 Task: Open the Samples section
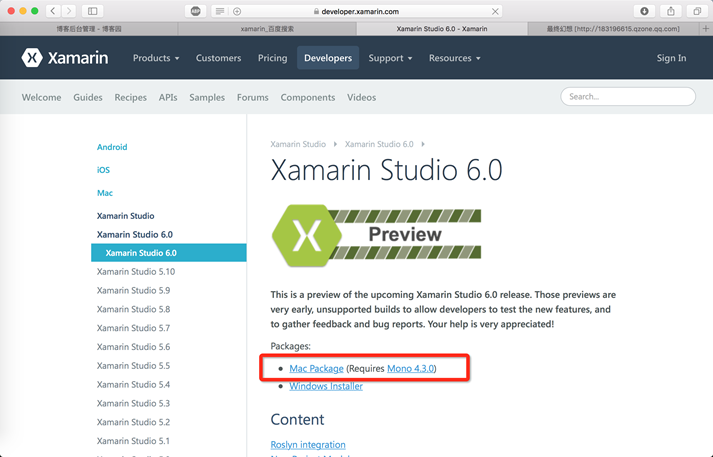[x=207, y=97]
